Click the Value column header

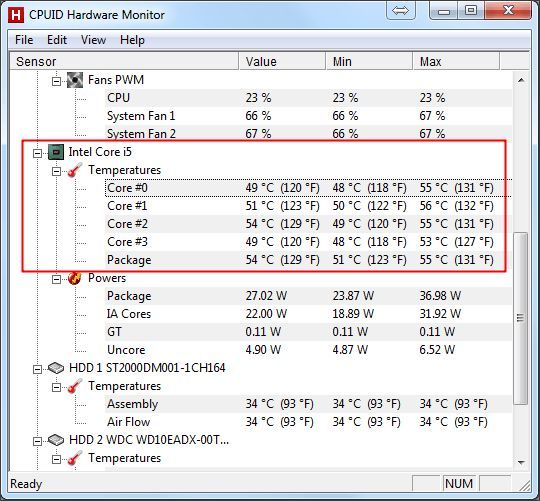click(282, 61)
